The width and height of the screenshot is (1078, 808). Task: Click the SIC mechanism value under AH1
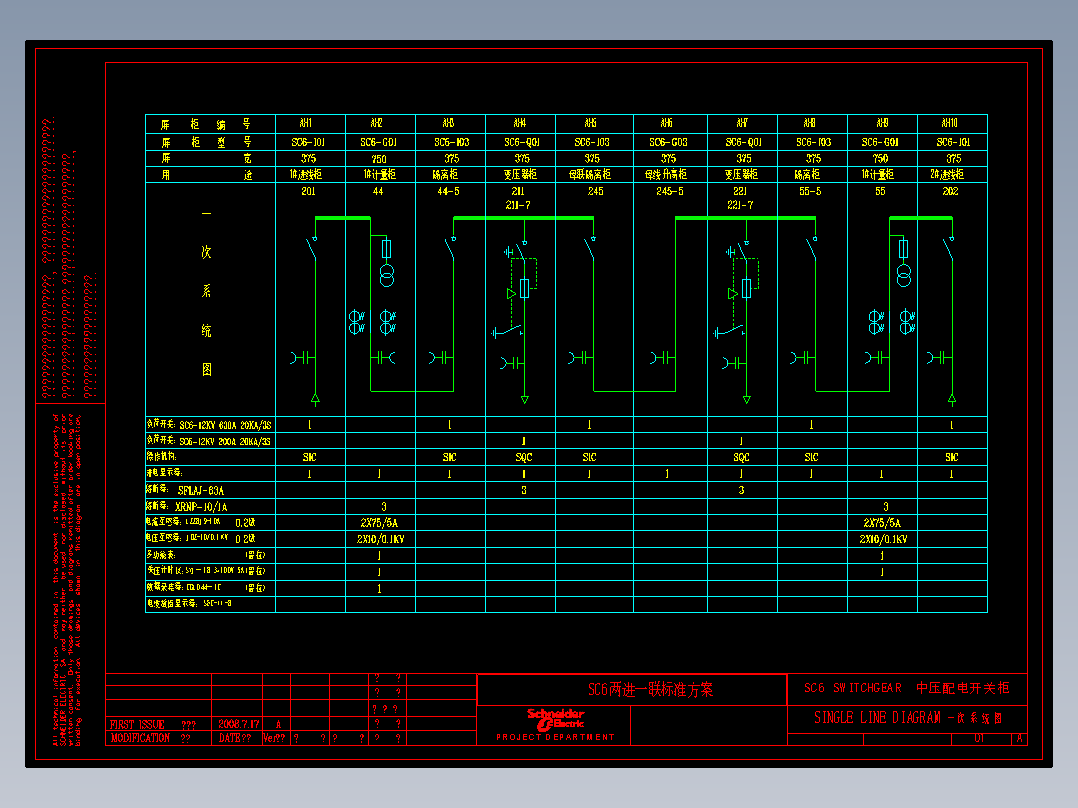(x=309, y=457)
